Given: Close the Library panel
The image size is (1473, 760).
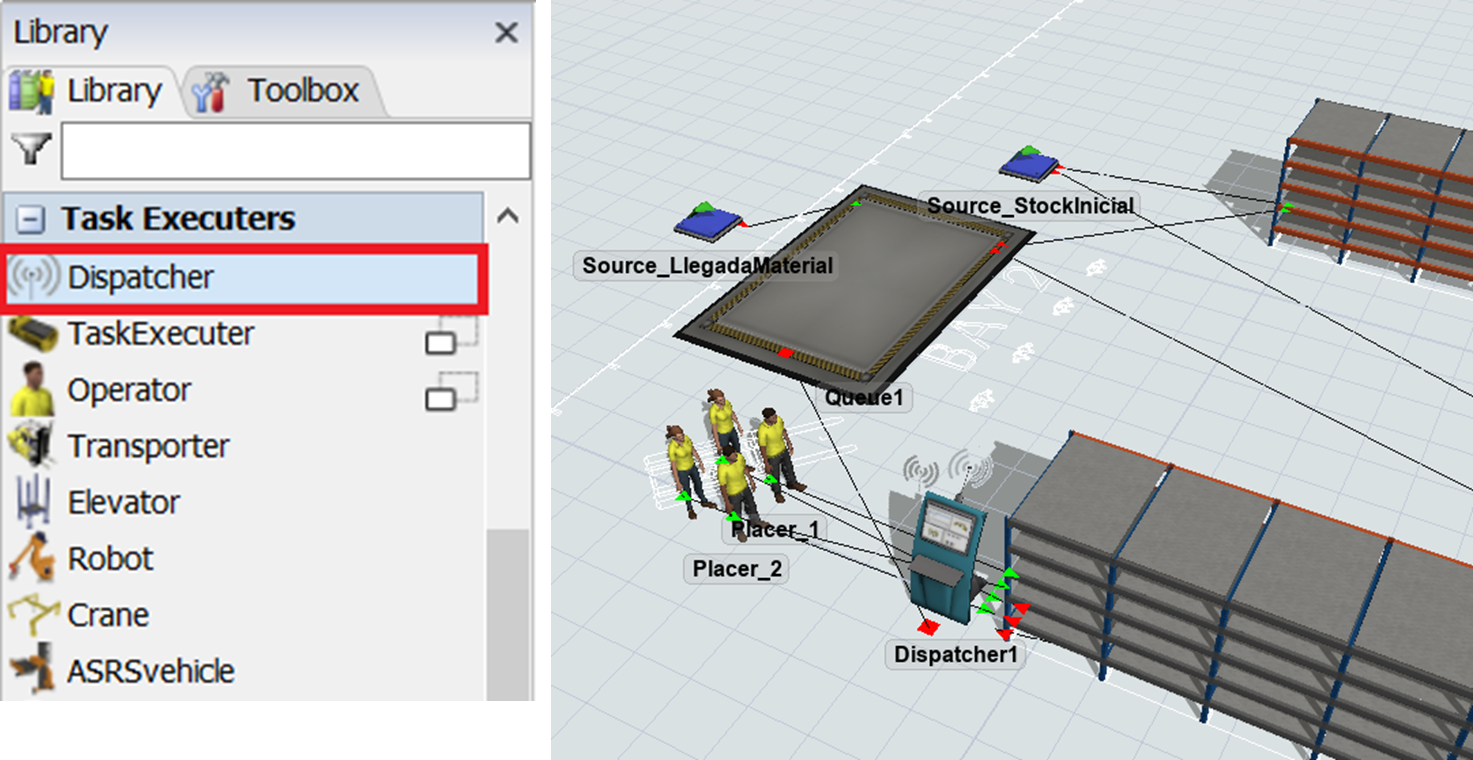Looking at the screenshot, I should 507,33.
